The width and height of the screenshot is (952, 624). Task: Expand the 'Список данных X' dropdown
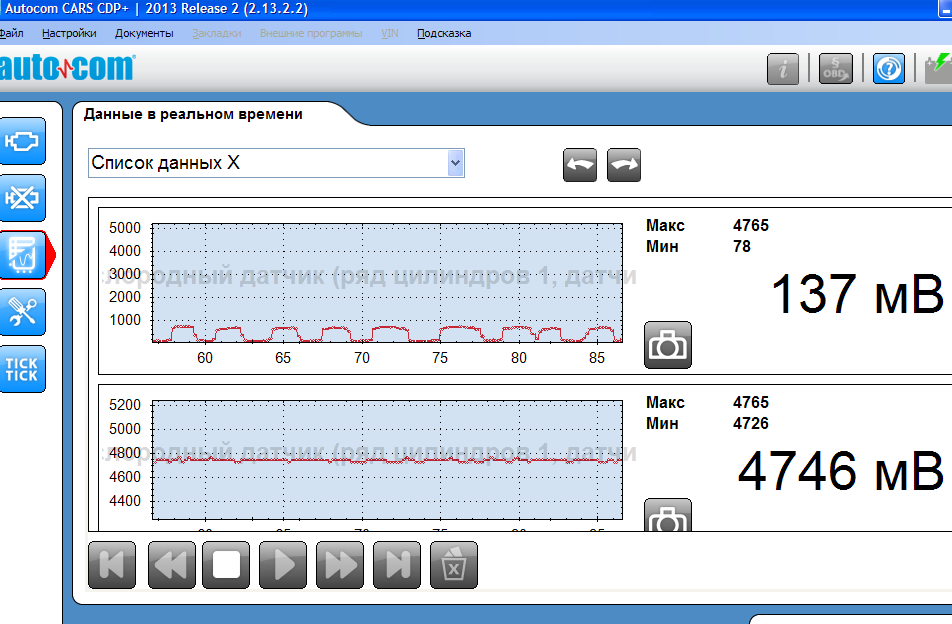click(x=456, y=162)
